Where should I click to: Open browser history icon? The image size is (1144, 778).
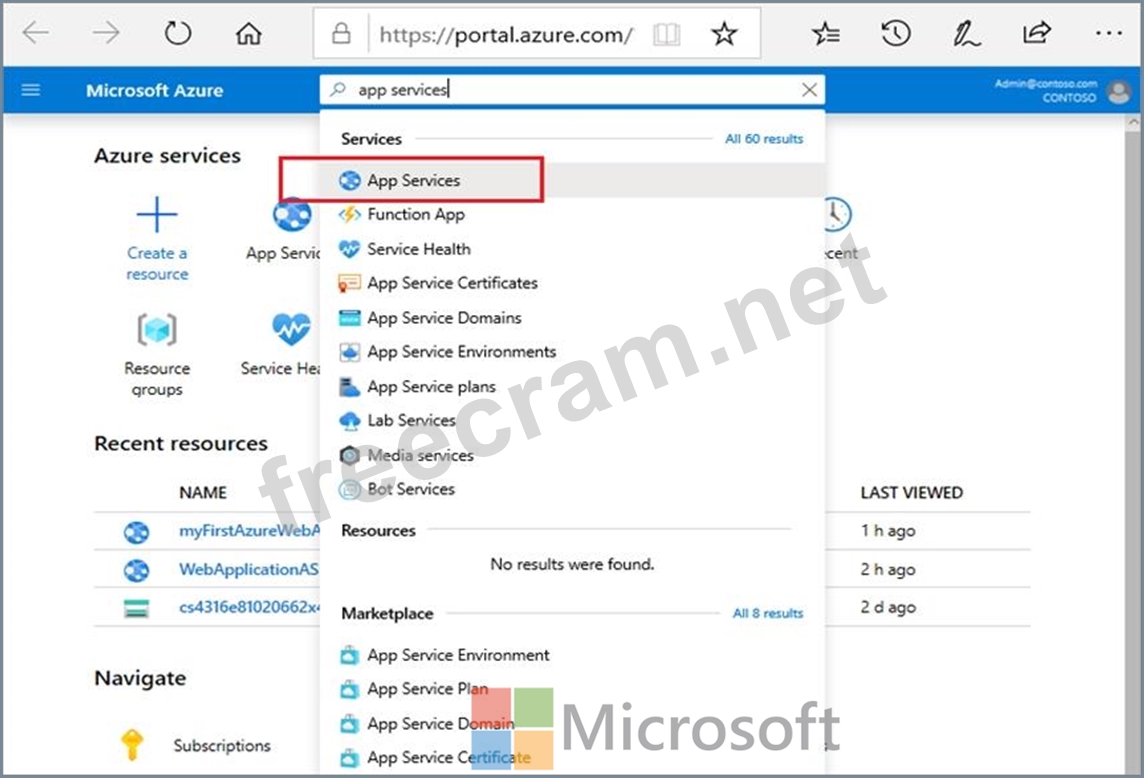pos(895,34)
